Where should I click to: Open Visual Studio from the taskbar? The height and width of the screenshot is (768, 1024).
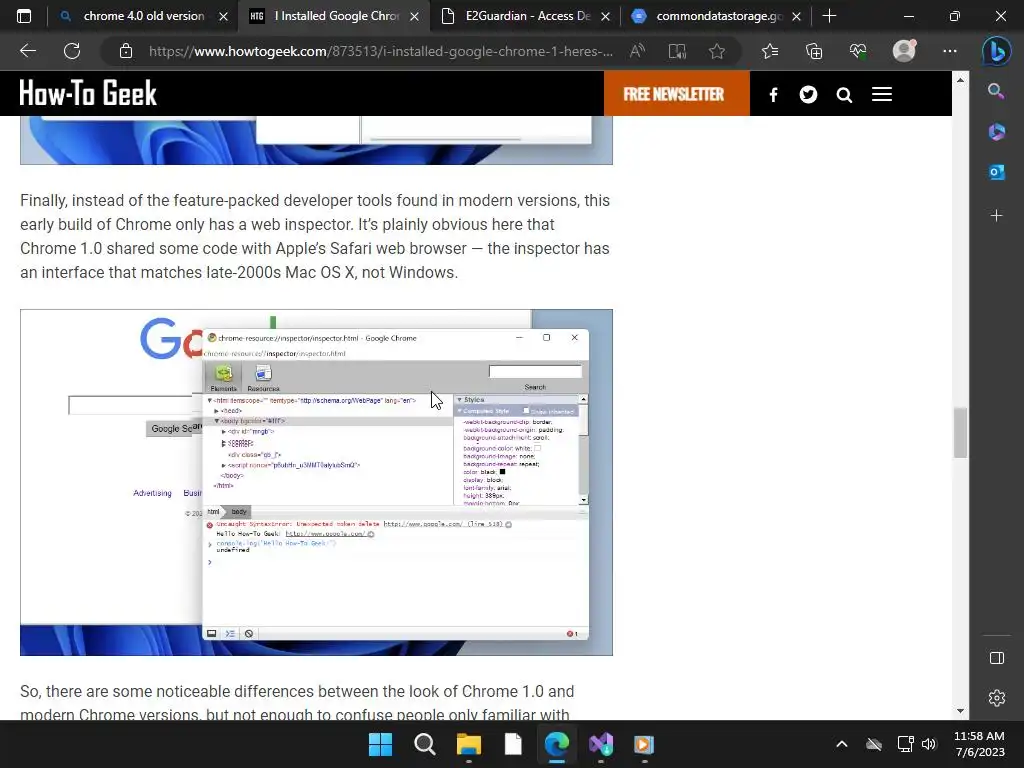pos(601,744)
